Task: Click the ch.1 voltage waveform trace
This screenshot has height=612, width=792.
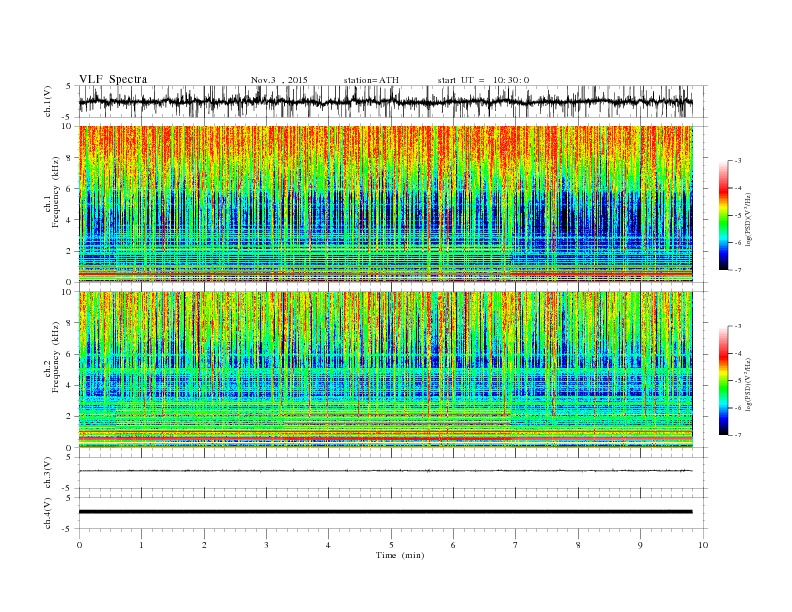Action: 385,102
